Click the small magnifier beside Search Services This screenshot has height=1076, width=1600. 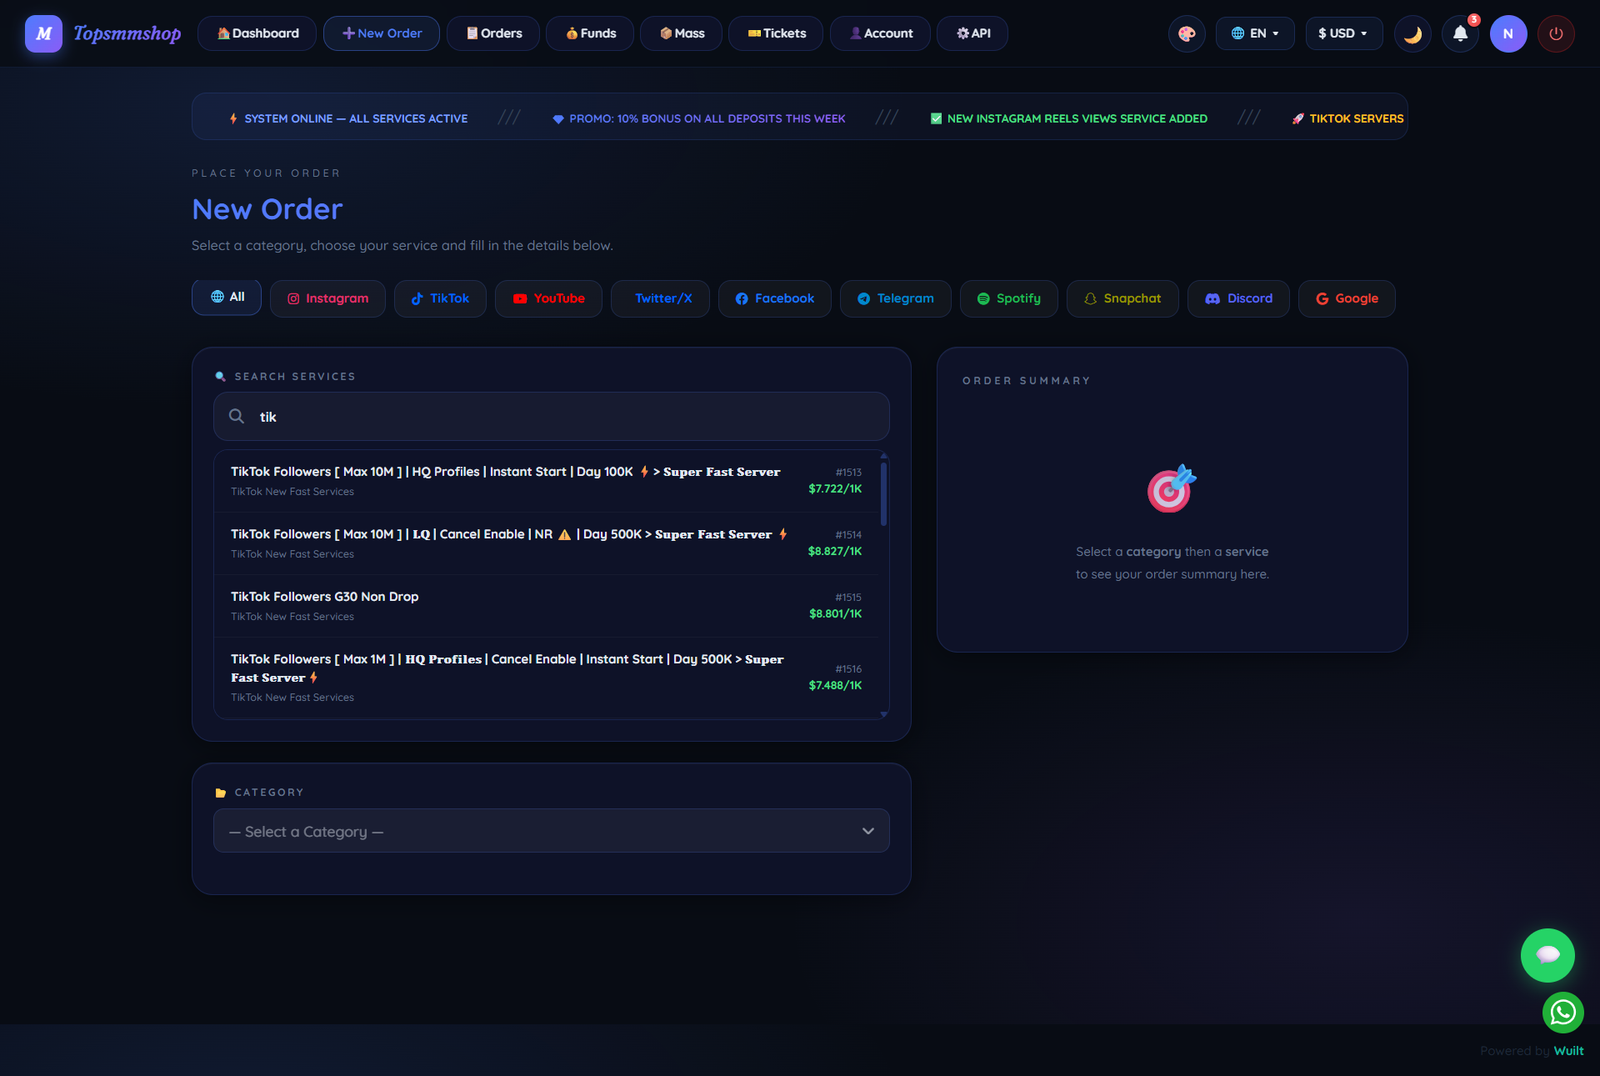click(x=221, y=377)
